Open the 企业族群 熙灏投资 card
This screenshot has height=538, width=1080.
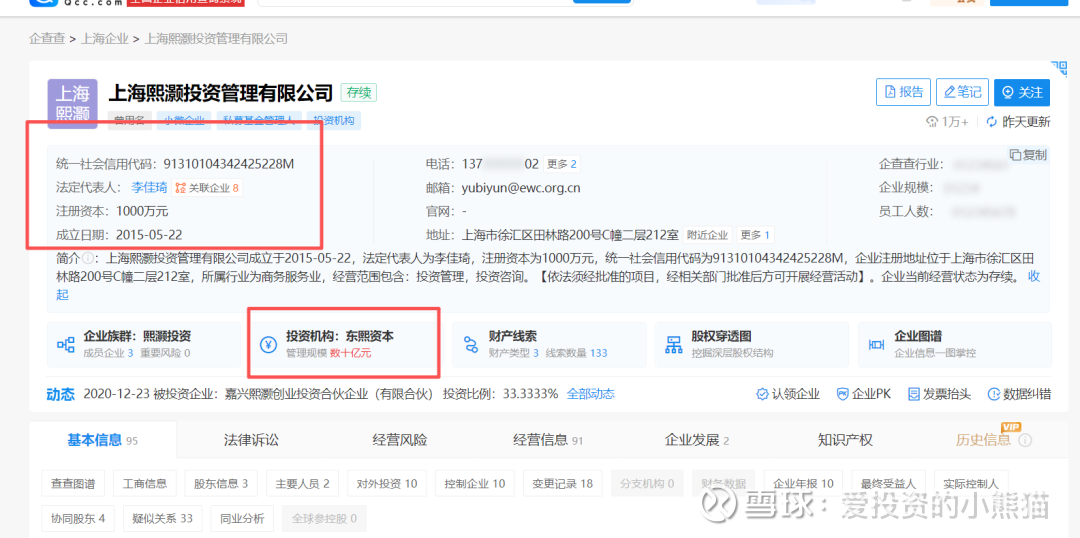(x=144, y=344)
